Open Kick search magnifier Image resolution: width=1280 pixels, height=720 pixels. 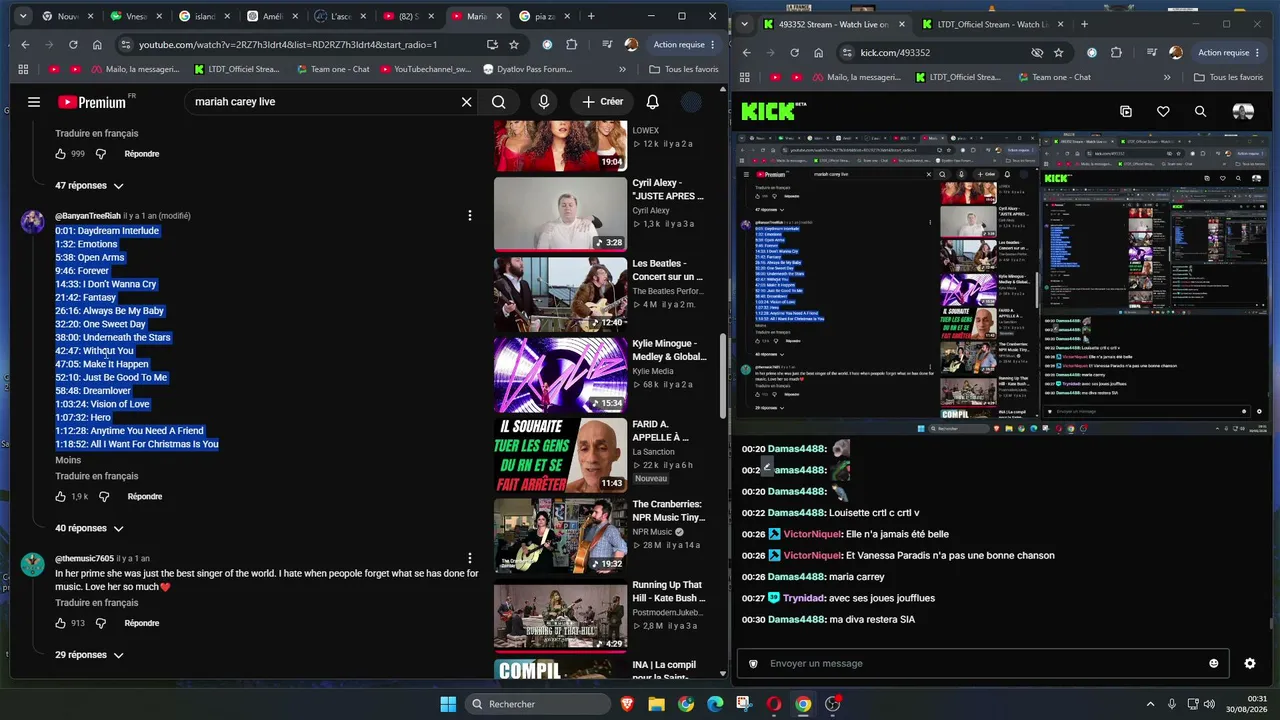tap(1200, 112)
